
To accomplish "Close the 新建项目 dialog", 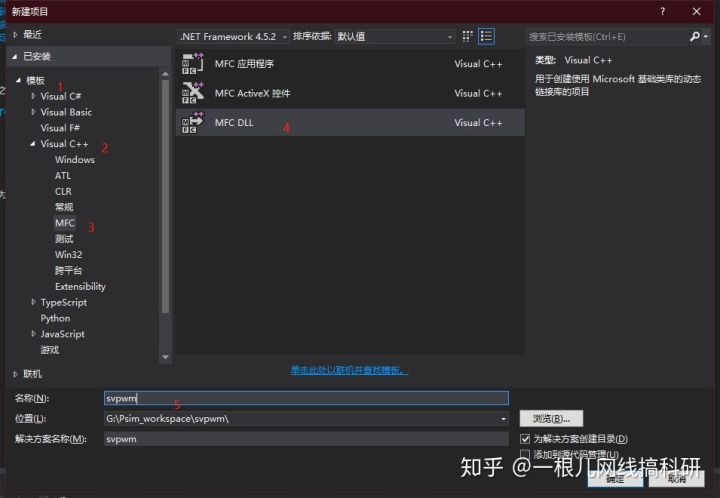I will (697, 11).
